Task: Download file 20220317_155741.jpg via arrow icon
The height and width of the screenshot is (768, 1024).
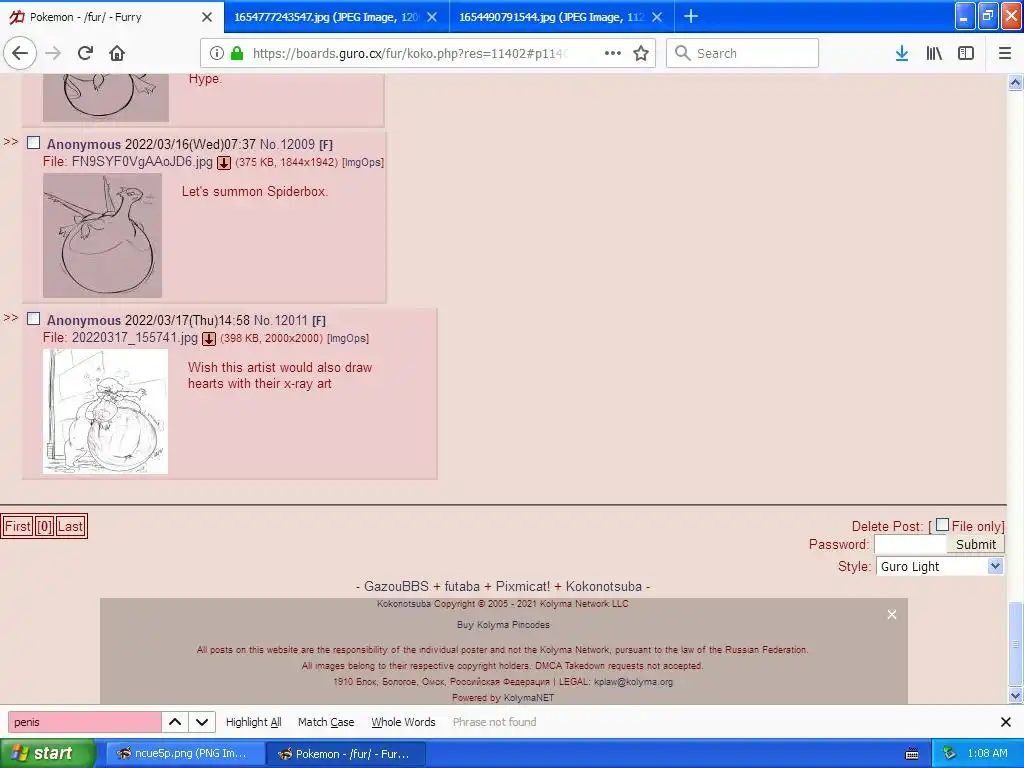Action: click(x=209, y=338)
